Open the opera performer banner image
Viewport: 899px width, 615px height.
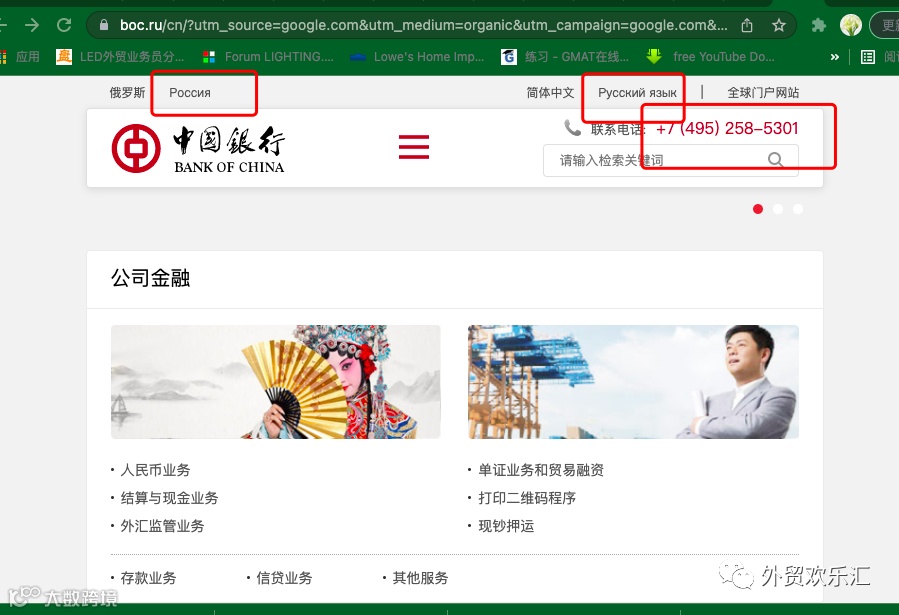[x=276, y=382]
